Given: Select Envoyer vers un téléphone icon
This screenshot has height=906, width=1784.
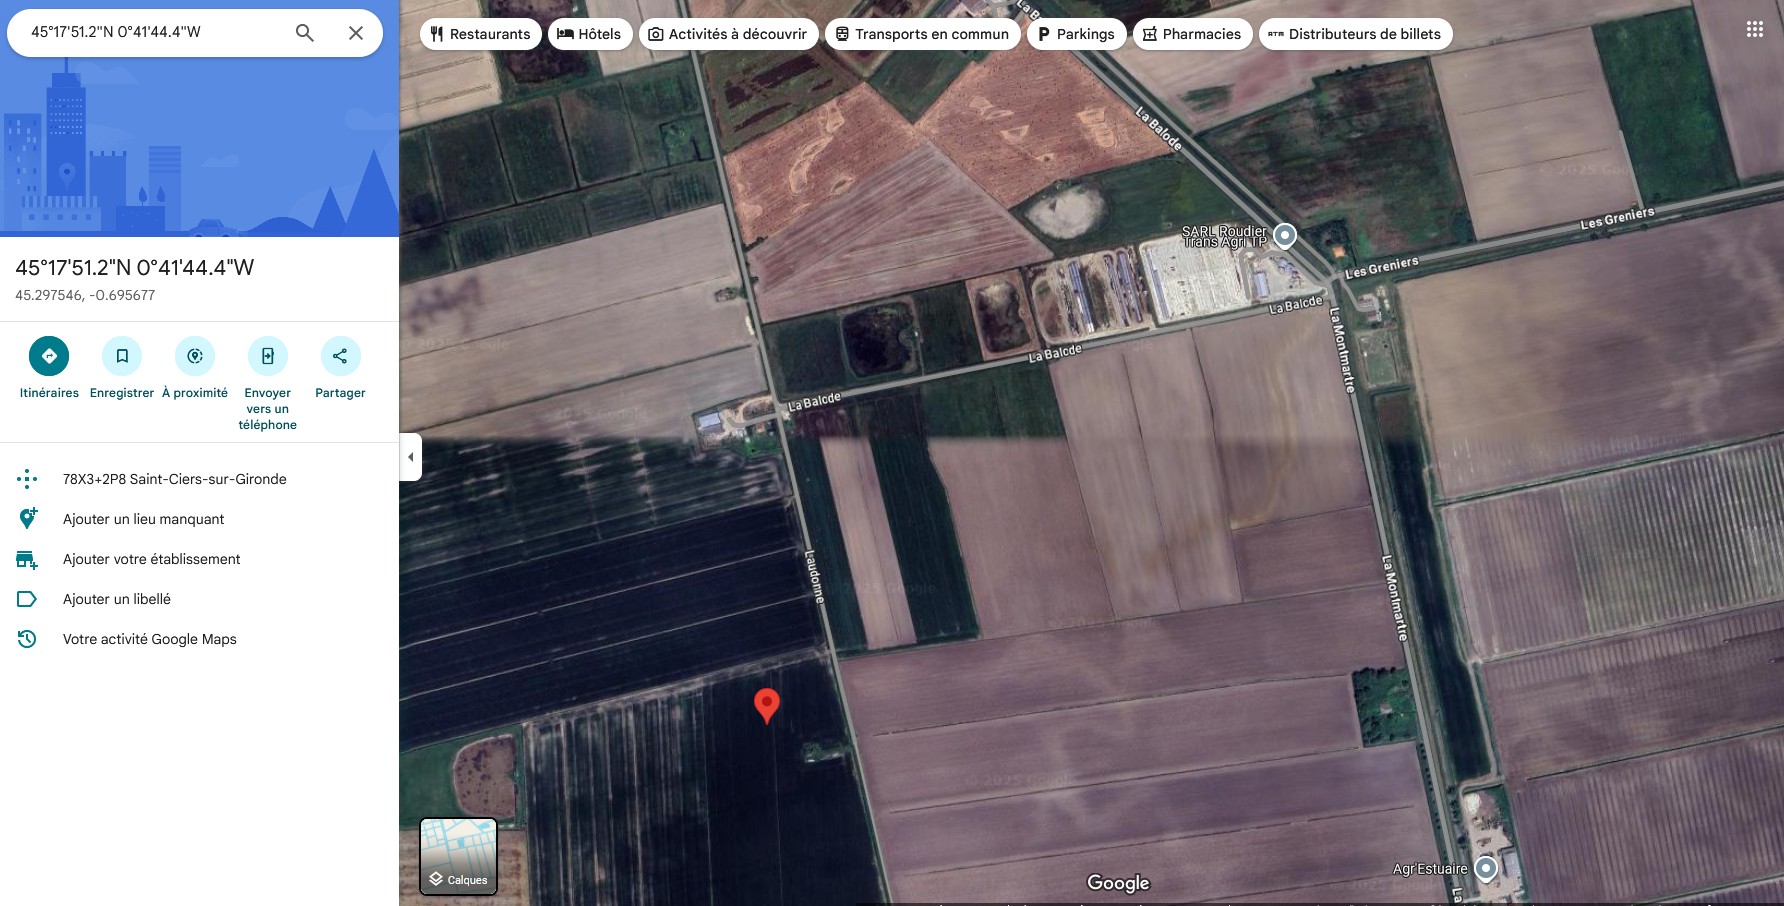Looking at the screenshot, I should 268,356.
